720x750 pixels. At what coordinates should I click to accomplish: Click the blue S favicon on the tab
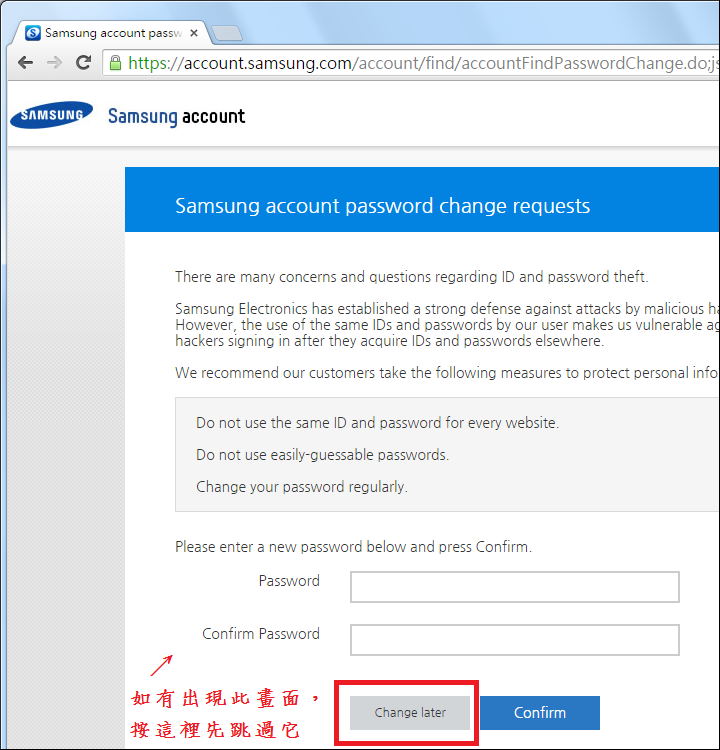(33, 33)
